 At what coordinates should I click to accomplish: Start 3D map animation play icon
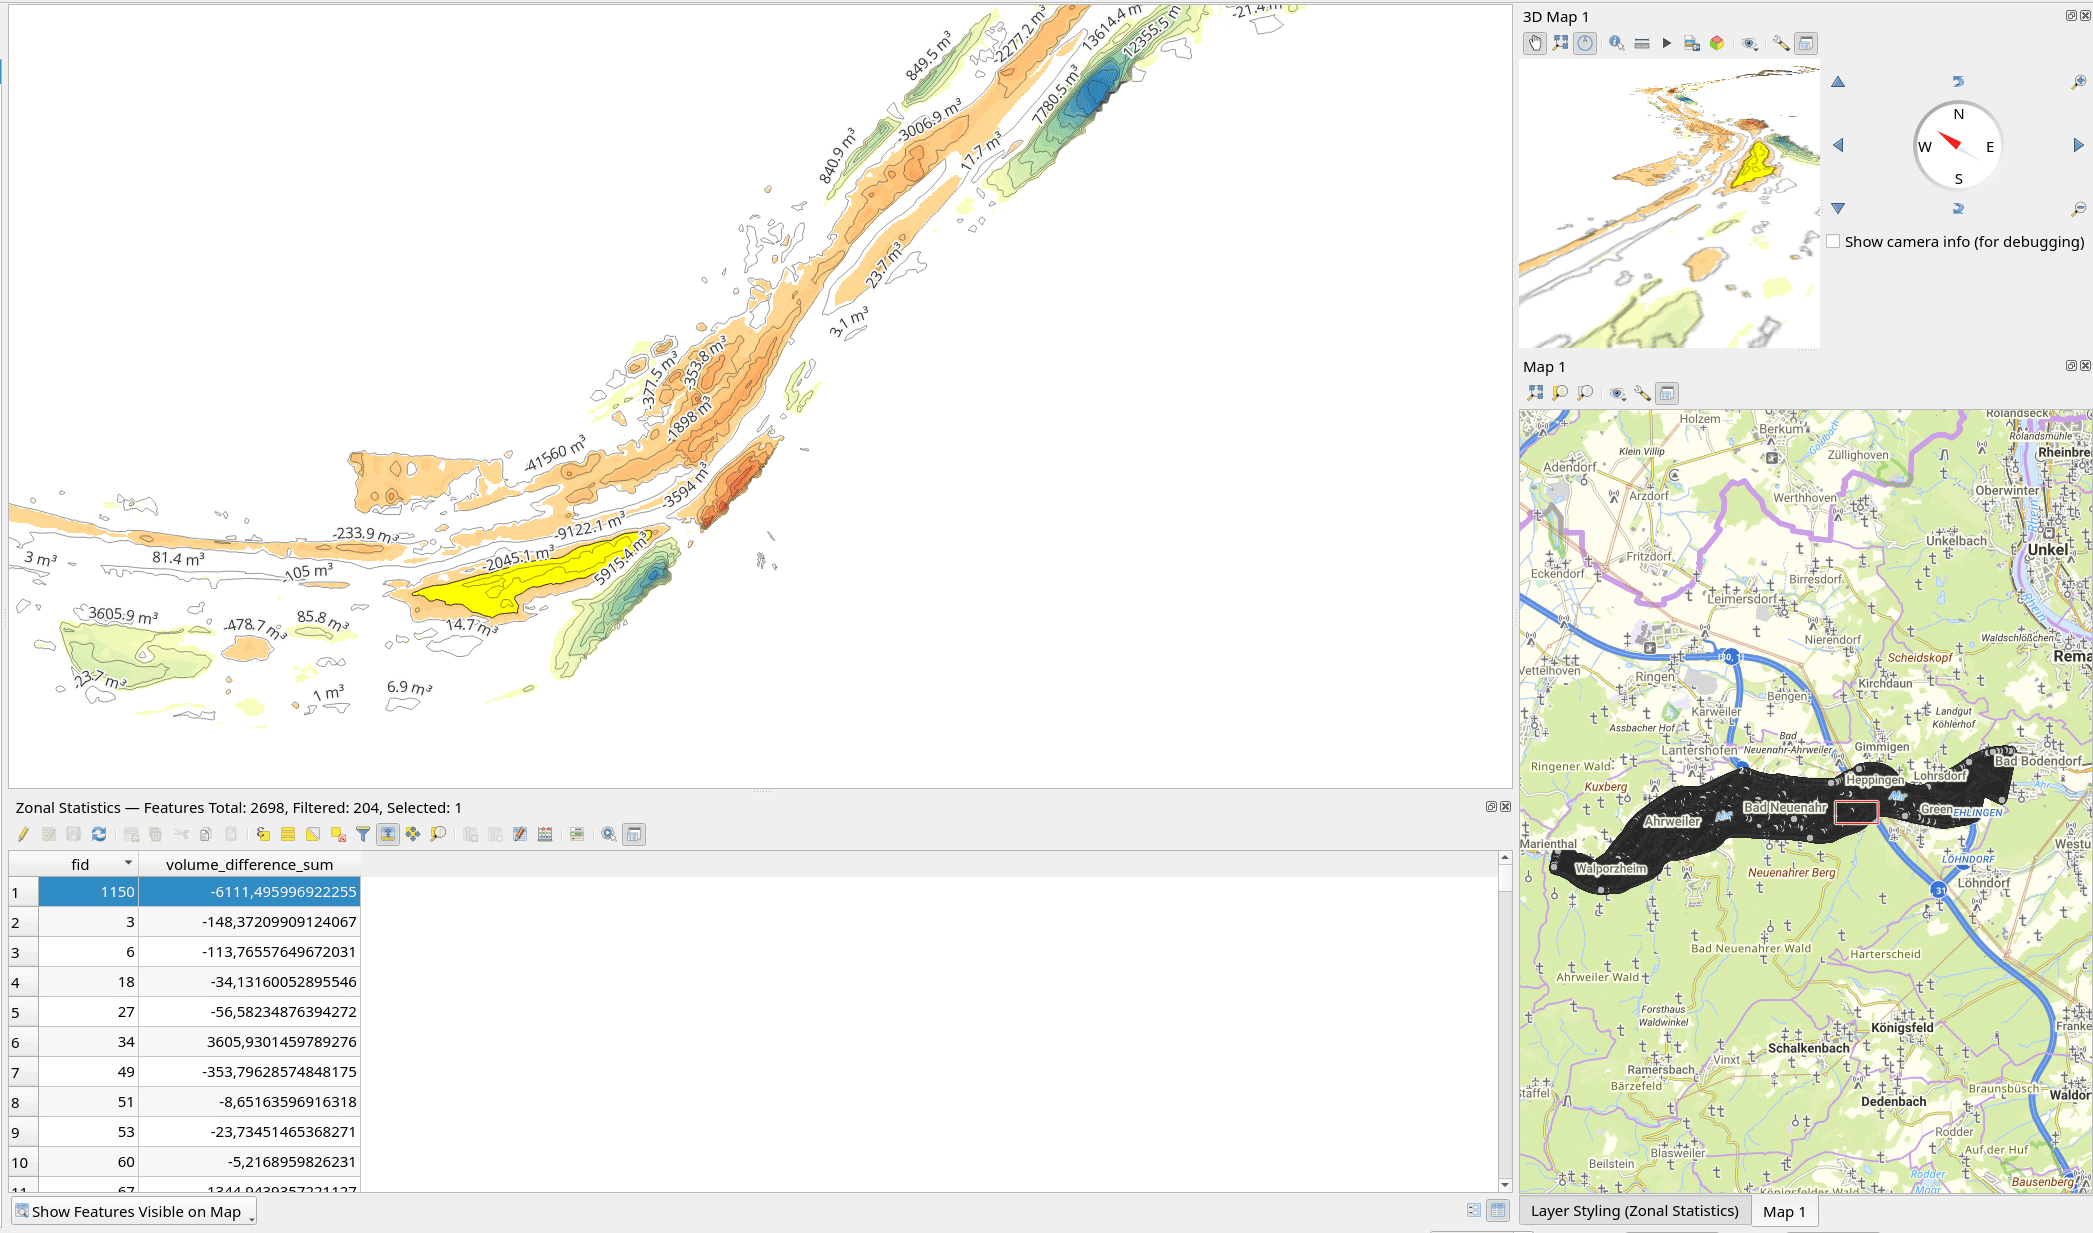(1666, 43)
